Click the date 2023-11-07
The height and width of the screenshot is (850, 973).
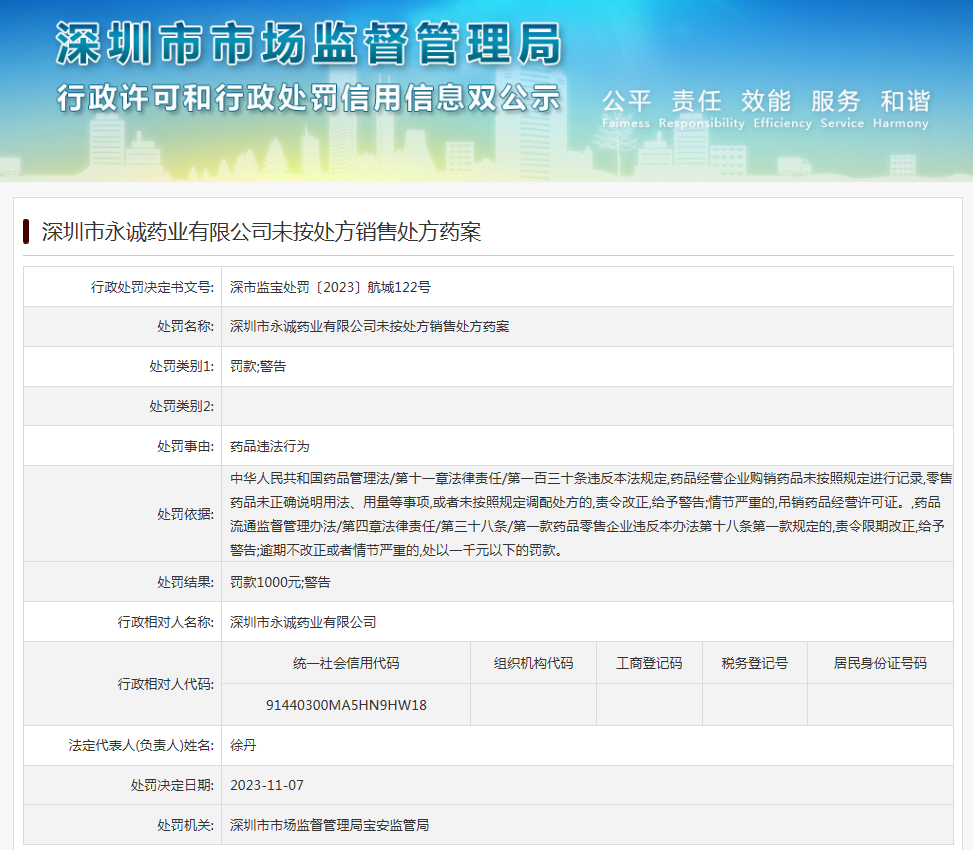pyautogui.click(x=267, y=785)
